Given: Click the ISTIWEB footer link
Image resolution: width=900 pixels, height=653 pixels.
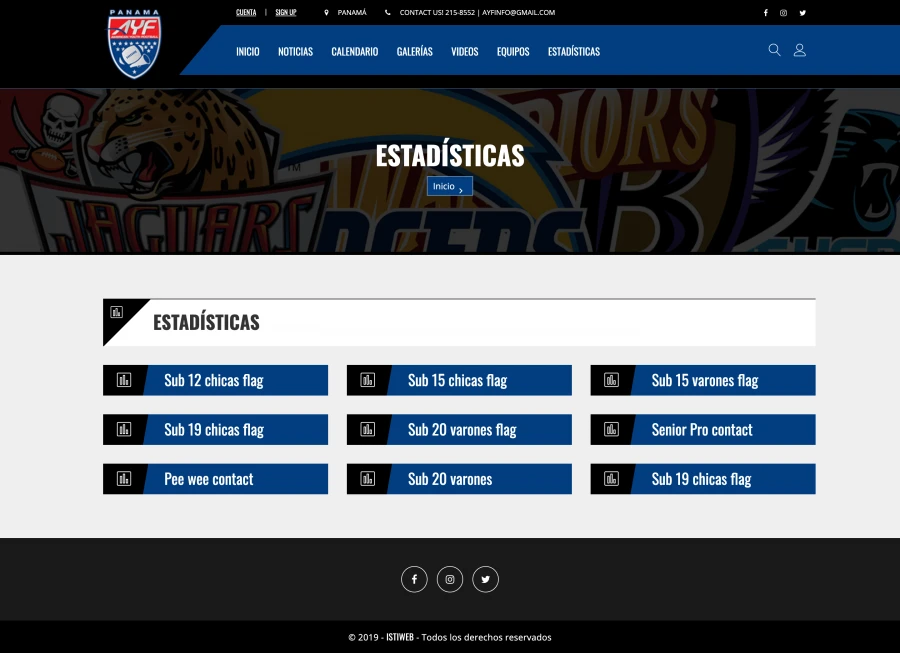Looking at the screenshot, I should click(x=400, y=637).
